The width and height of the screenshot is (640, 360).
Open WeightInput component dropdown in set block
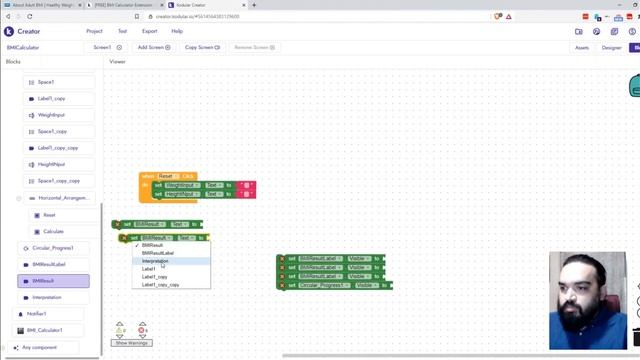pos(182,185)
